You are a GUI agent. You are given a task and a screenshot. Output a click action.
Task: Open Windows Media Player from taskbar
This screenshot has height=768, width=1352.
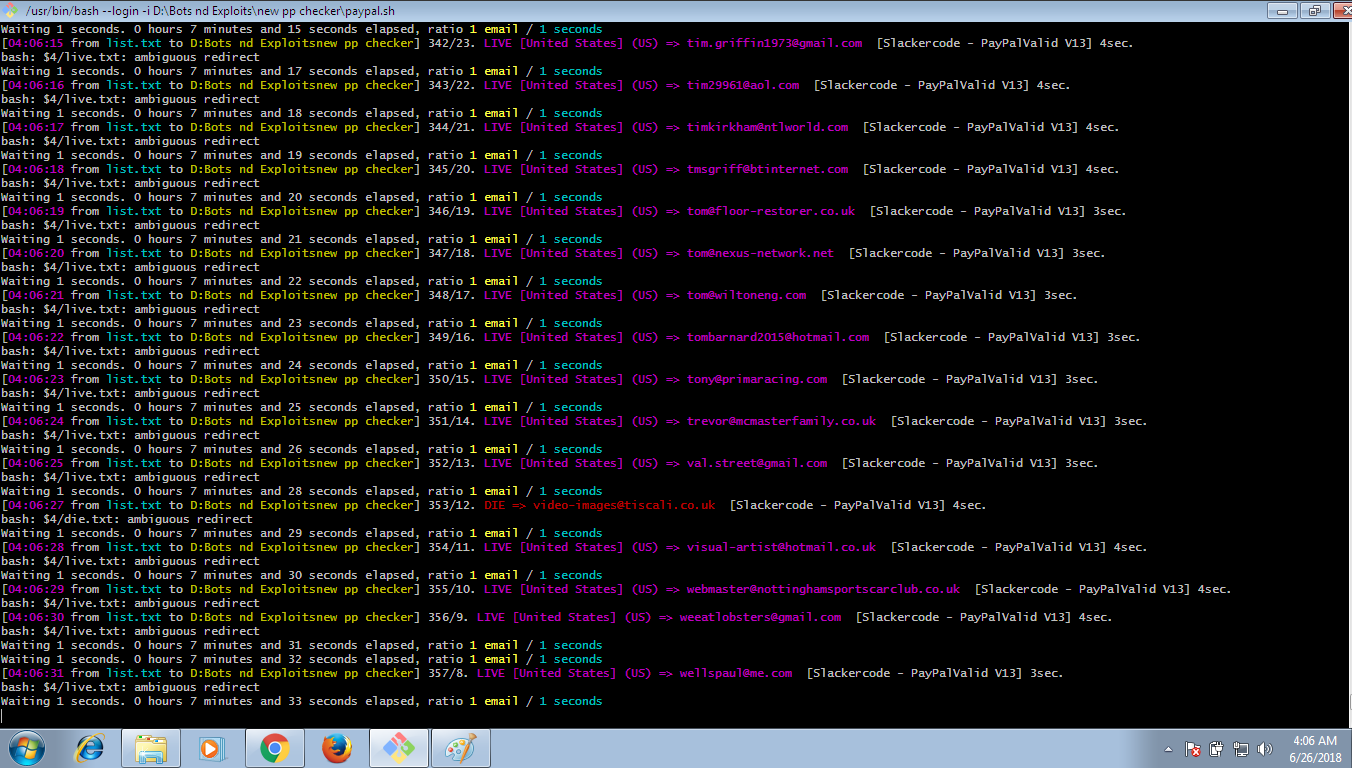[x=211, y=748]
